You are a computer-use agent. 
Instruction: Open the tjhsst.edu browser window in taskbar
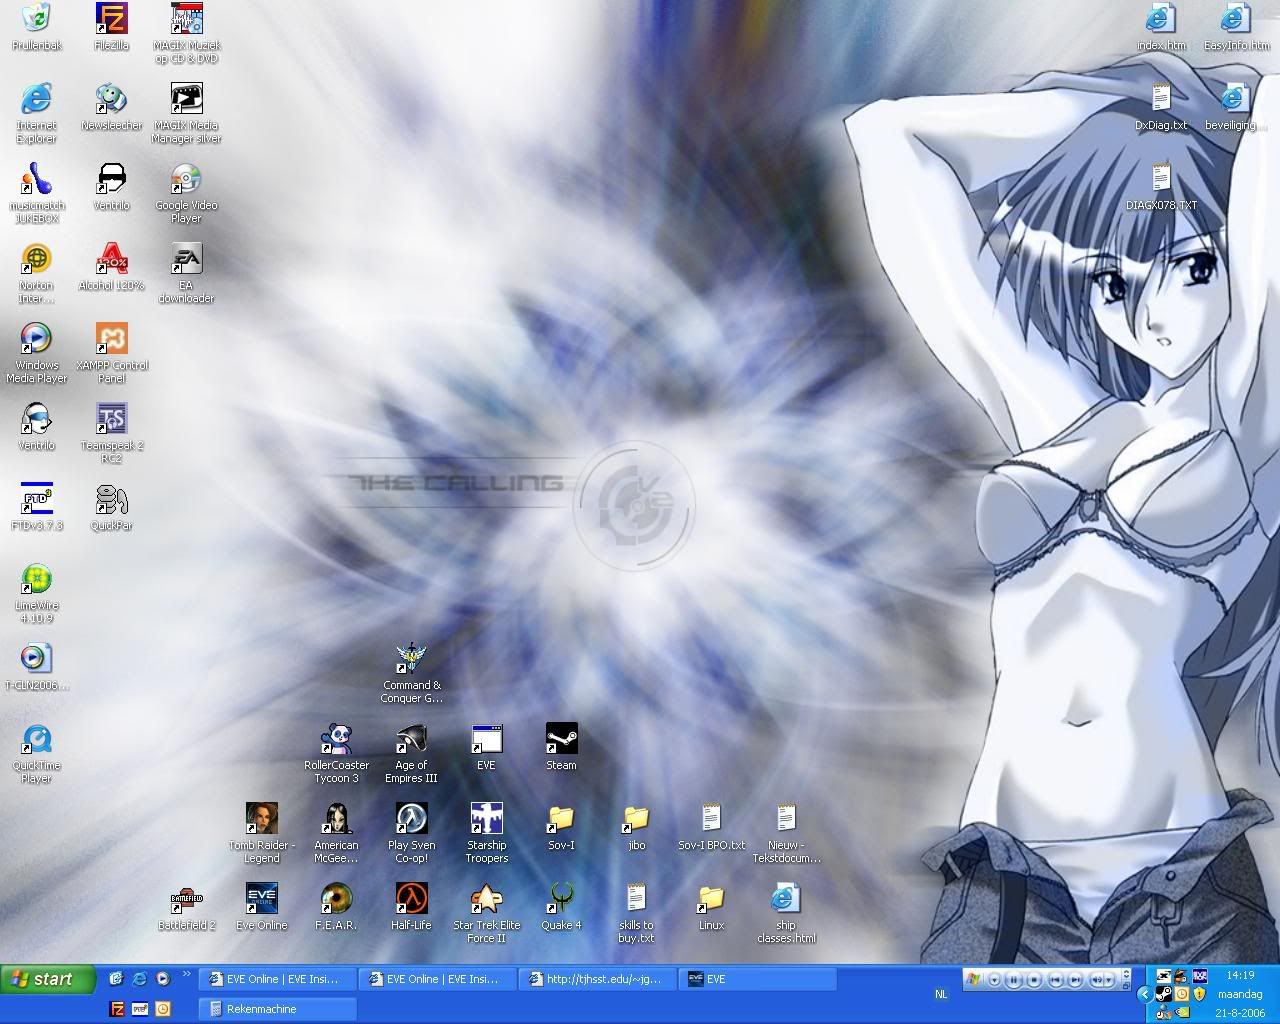coord(597,979)
